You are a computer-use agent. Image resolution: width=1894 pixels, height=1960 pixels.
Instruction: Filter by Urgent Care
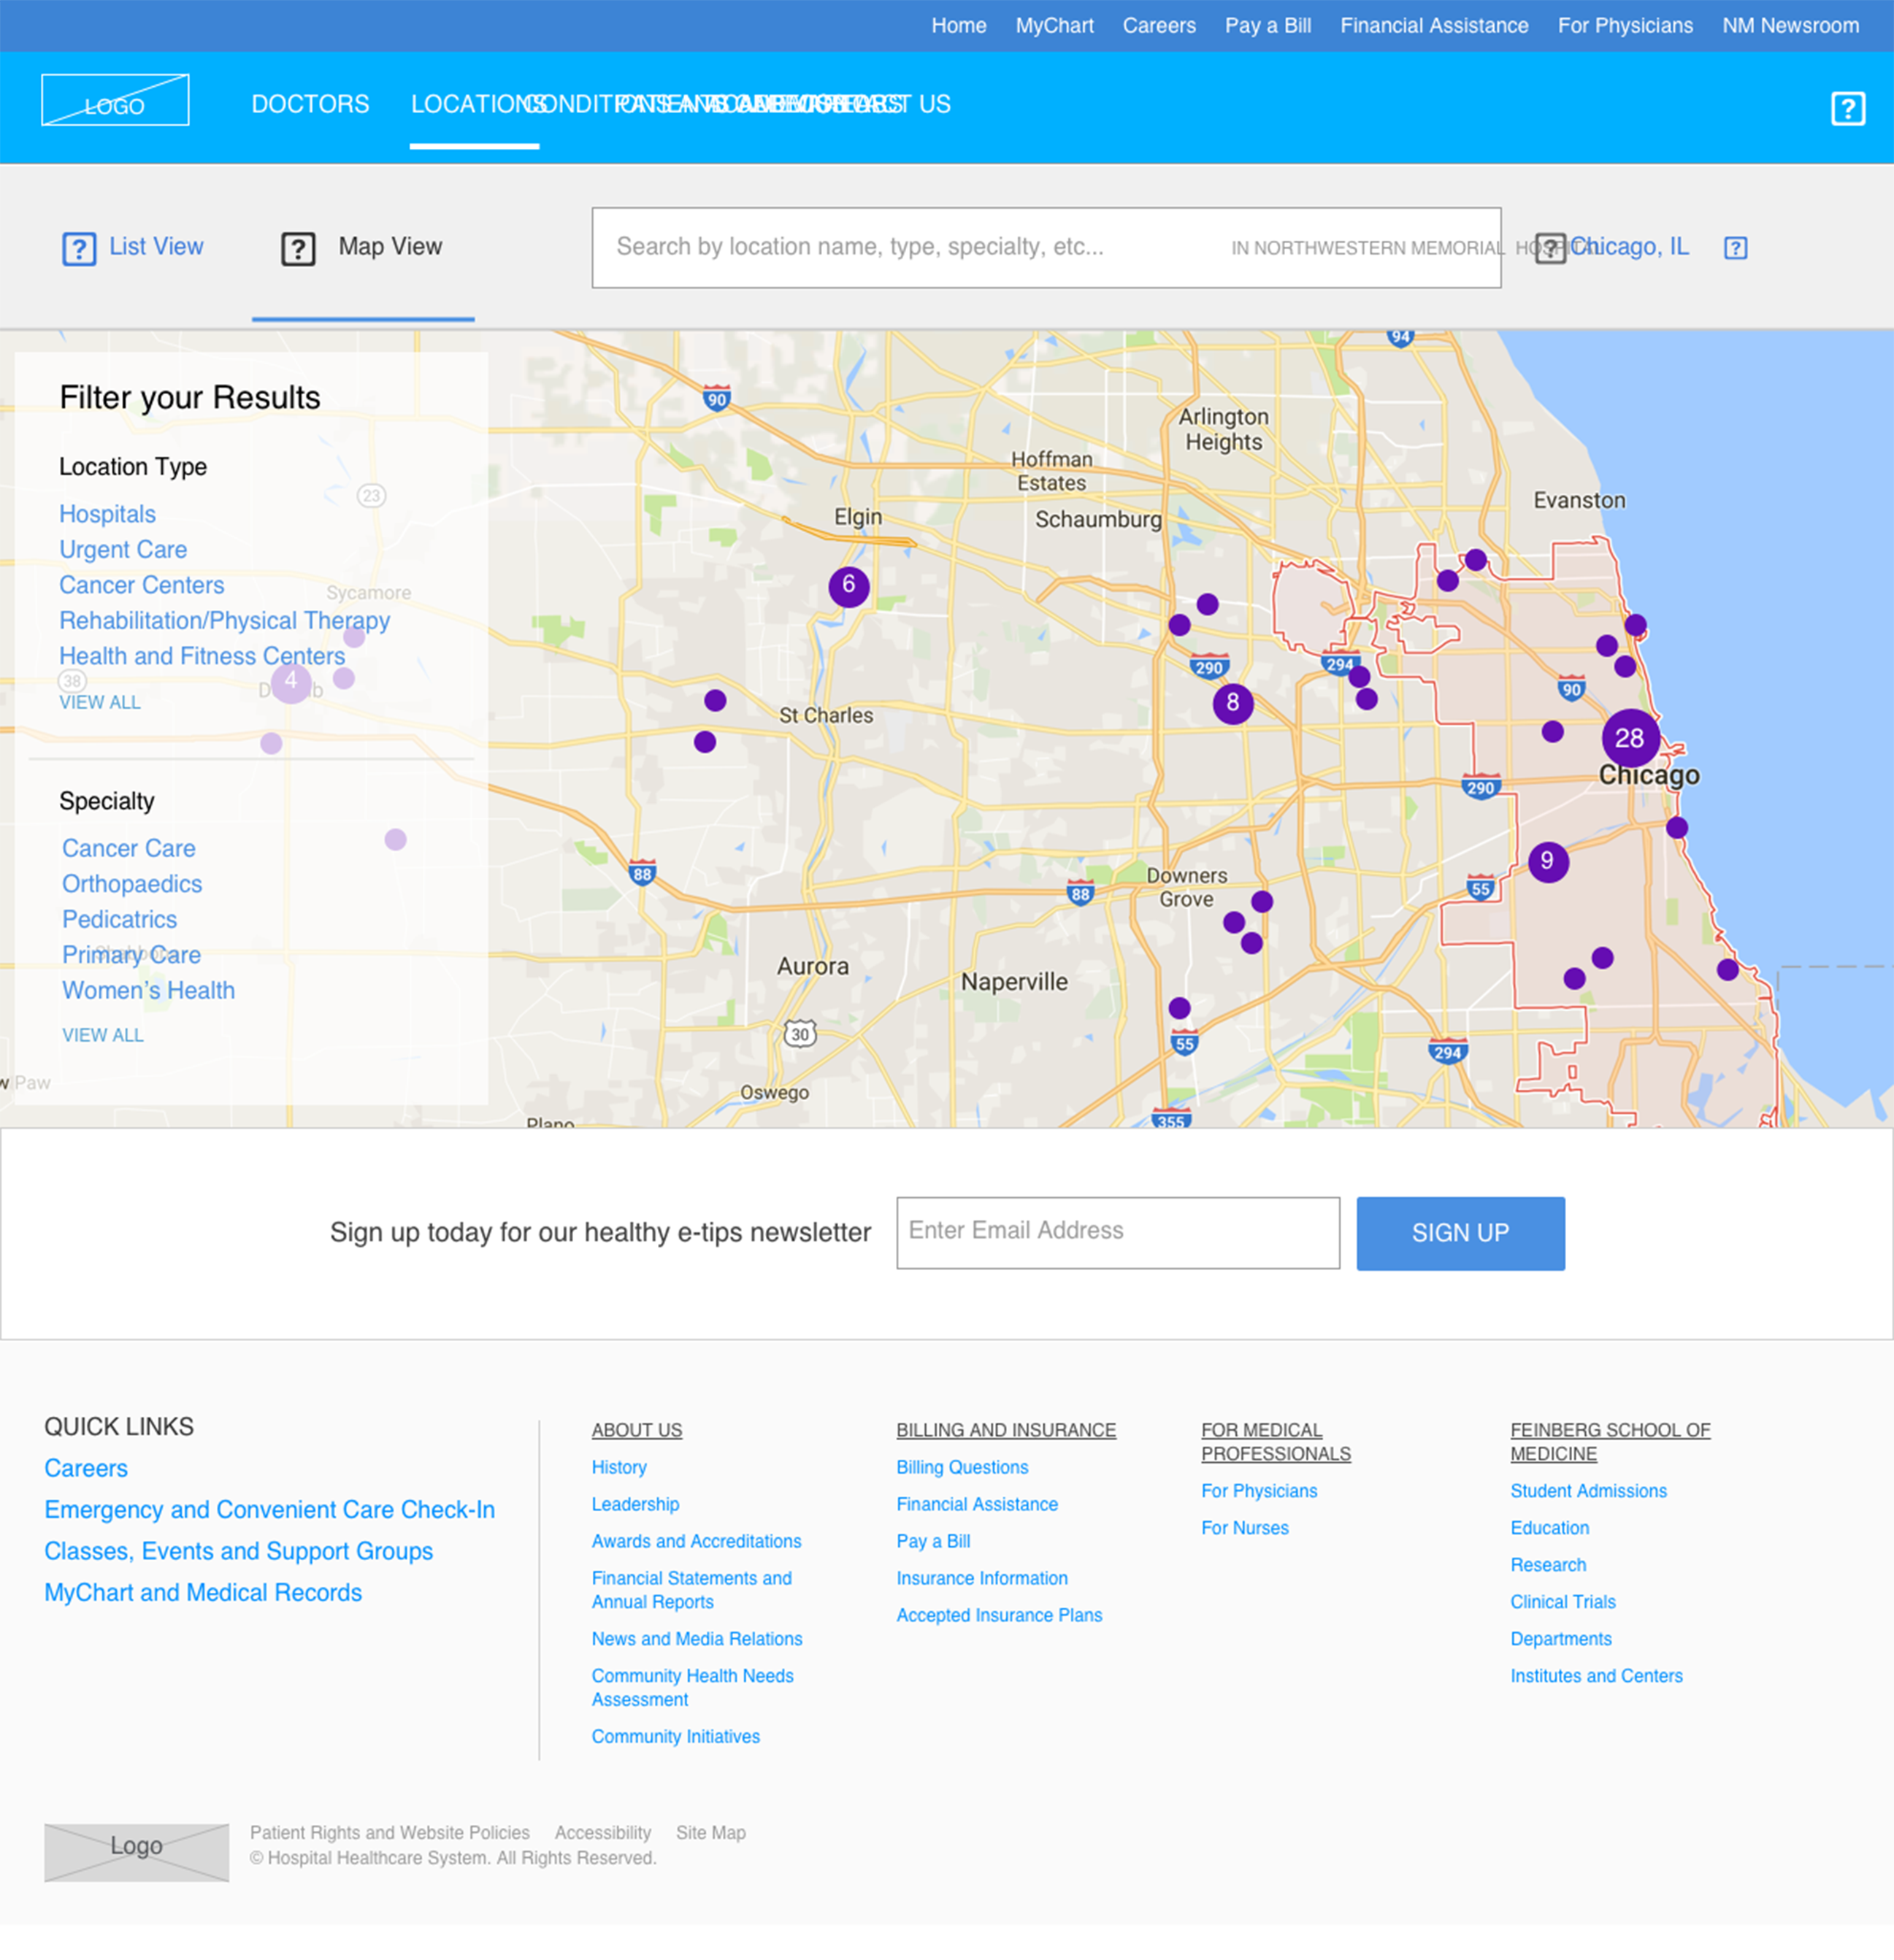point(123,550)
